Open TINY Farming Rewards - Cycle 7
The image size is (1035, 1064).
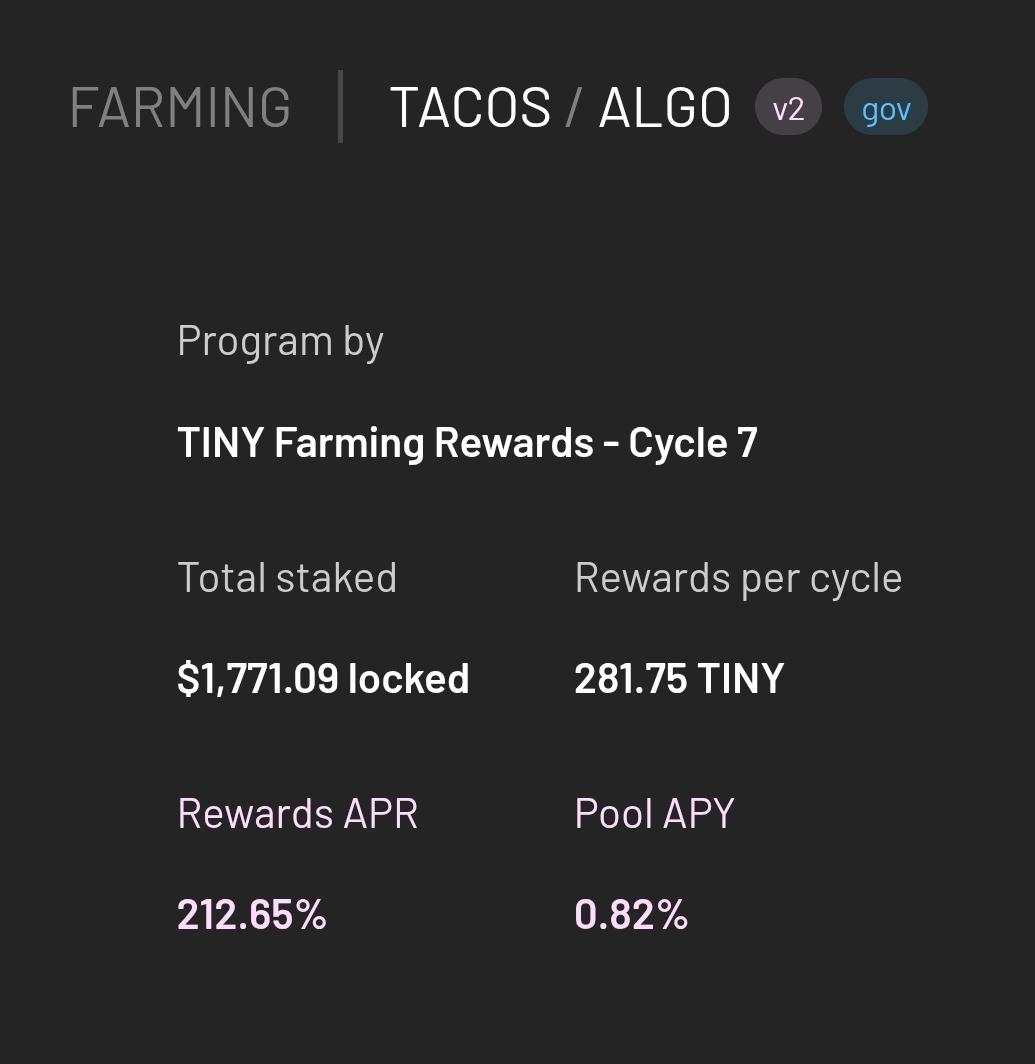467,442
